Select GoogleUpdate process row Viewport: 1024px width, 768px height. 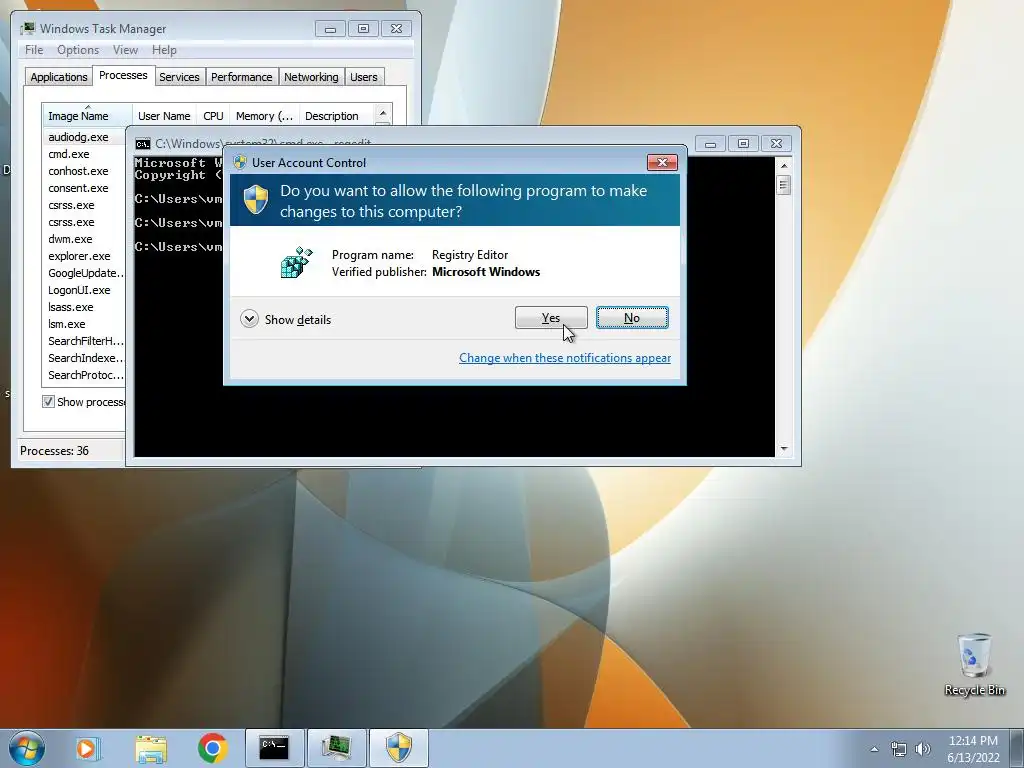point(84,273)
